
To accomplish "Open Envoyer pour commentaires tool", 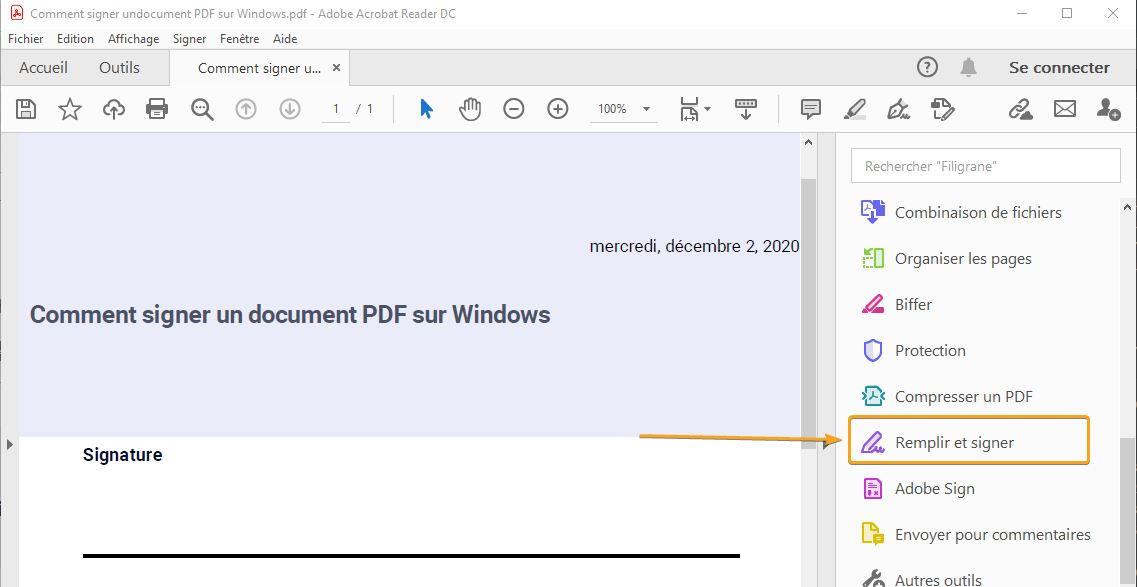I will 974,535.
